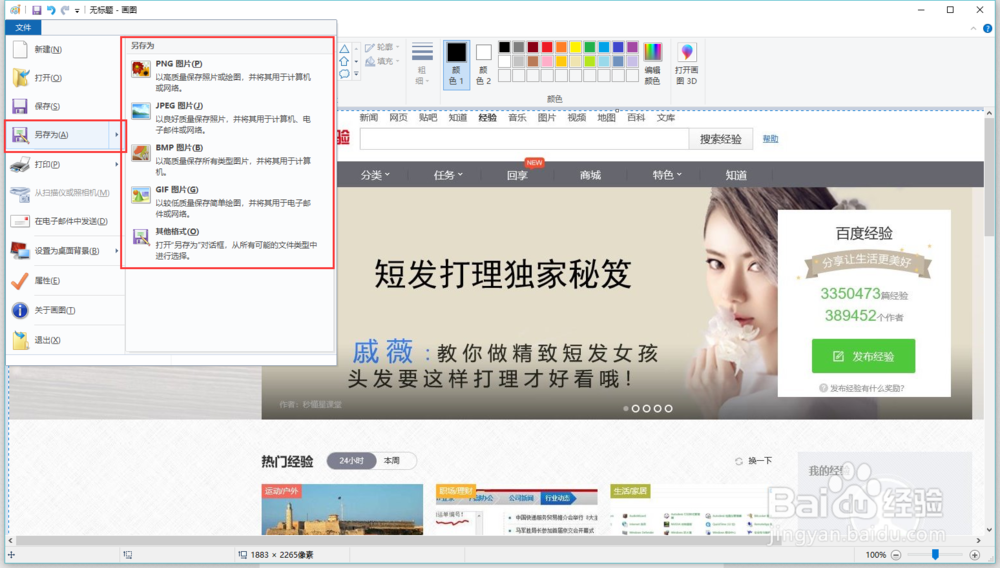This screenshot has height=568, width=1000.
Task: Click the undo arrow in title bar
Action: [x=51, y=10]
